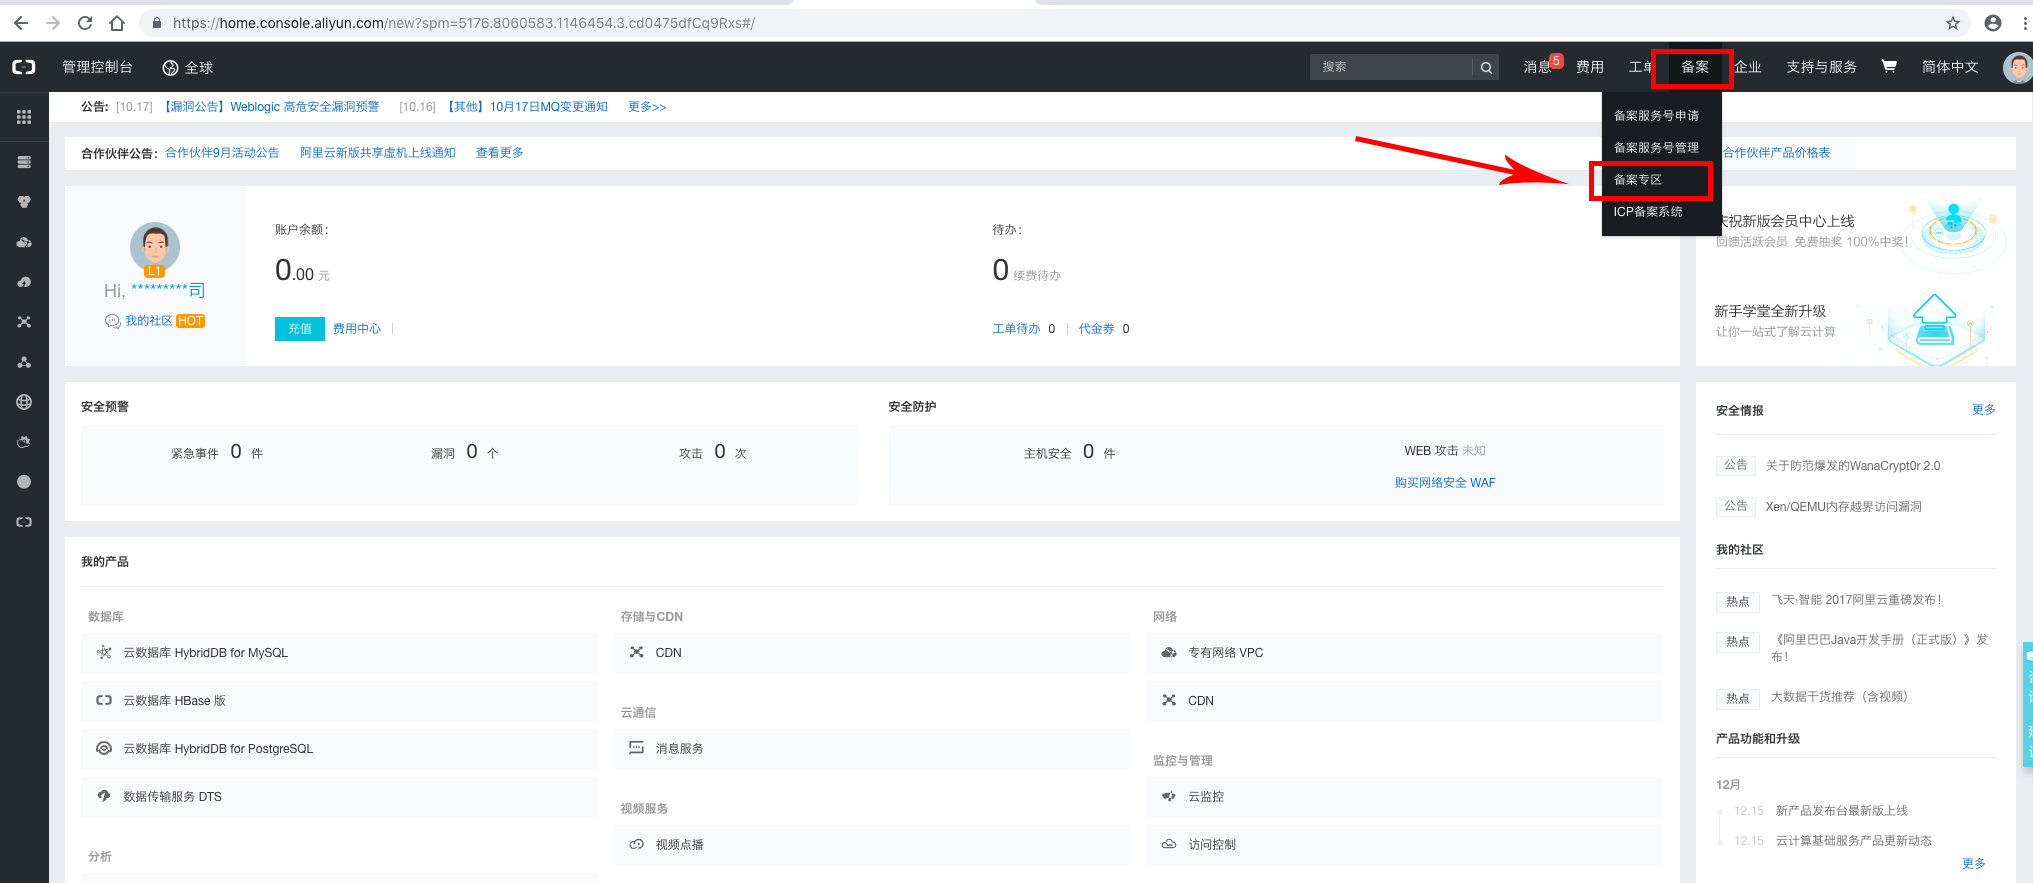Image resolution: width=2033 pixels, height=883 pixels.
Task: Open the global region globe selector
Action: pyautogui.click(x=187, y=67)
